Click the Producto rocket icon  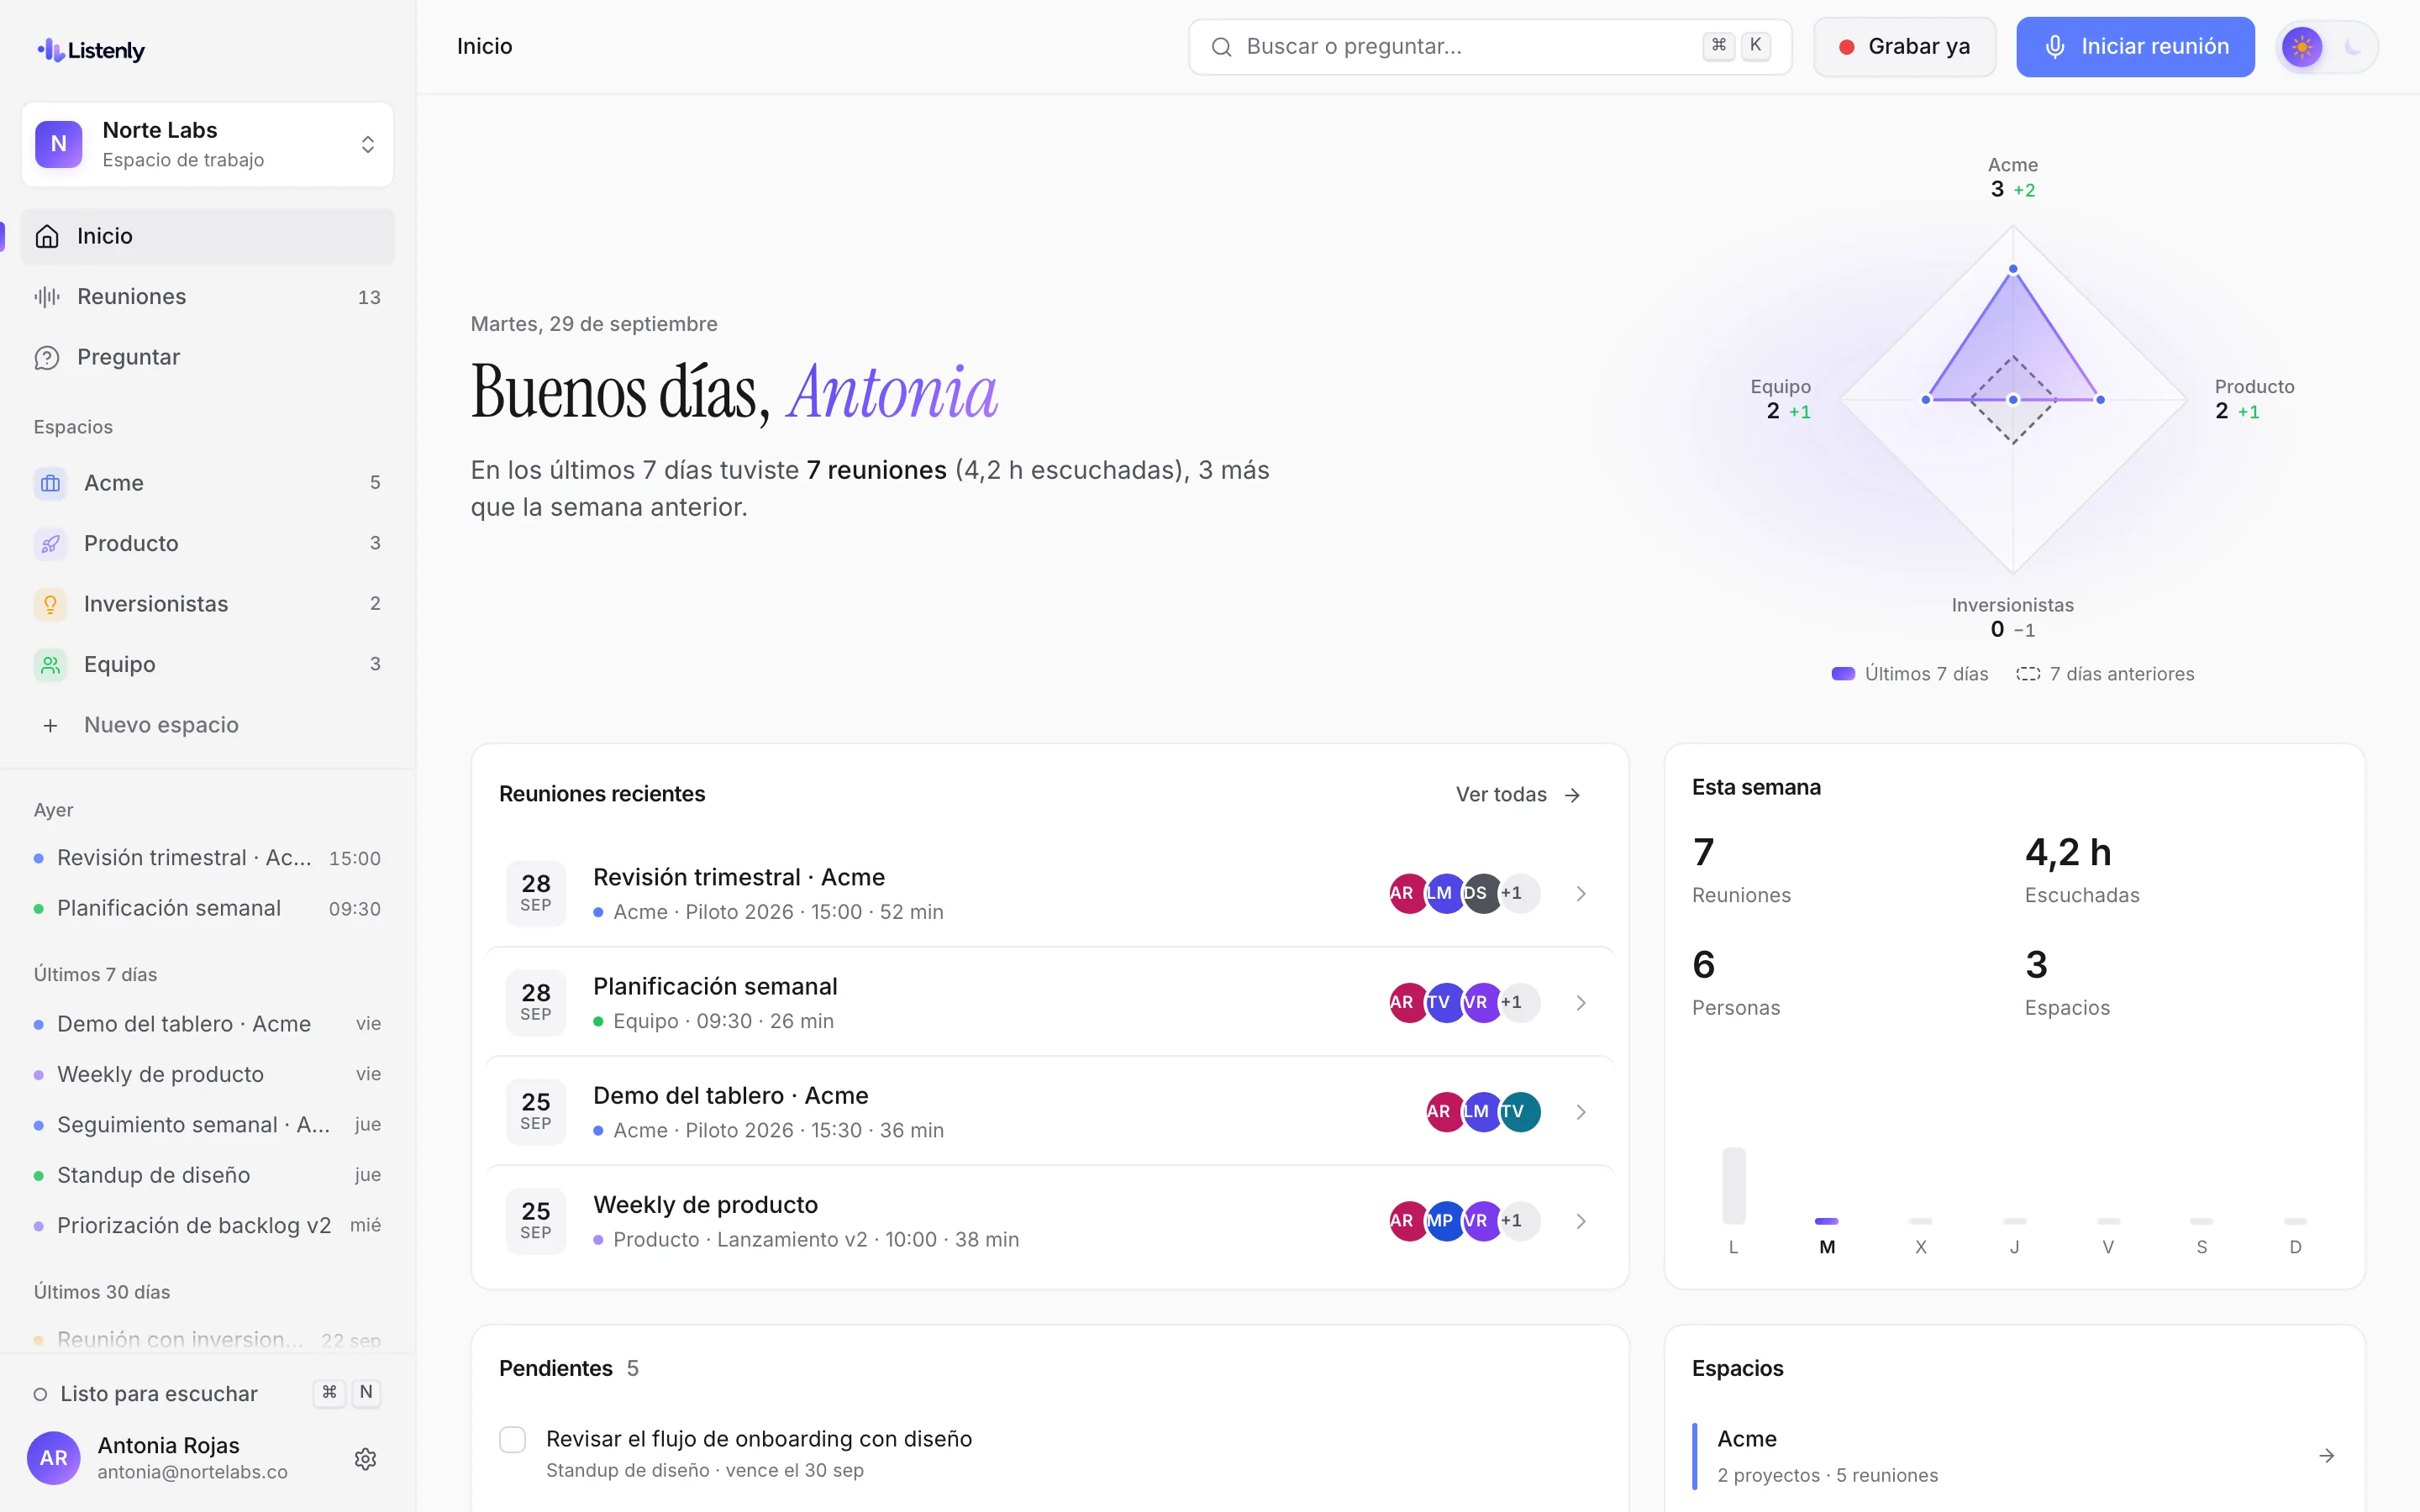[50, 544]
